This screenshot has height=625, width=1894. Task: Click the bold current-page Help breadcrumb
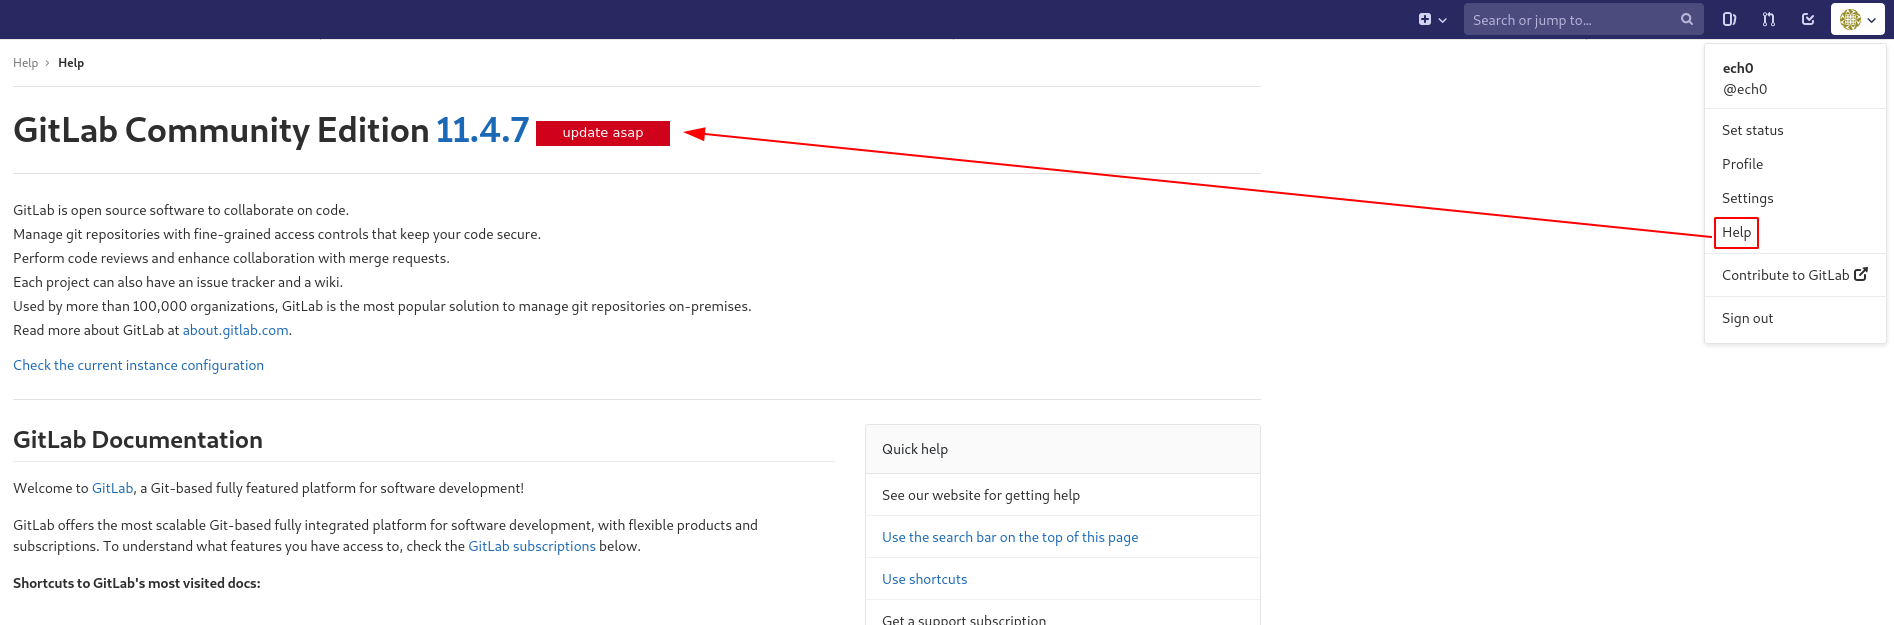[x=71, y=63]
